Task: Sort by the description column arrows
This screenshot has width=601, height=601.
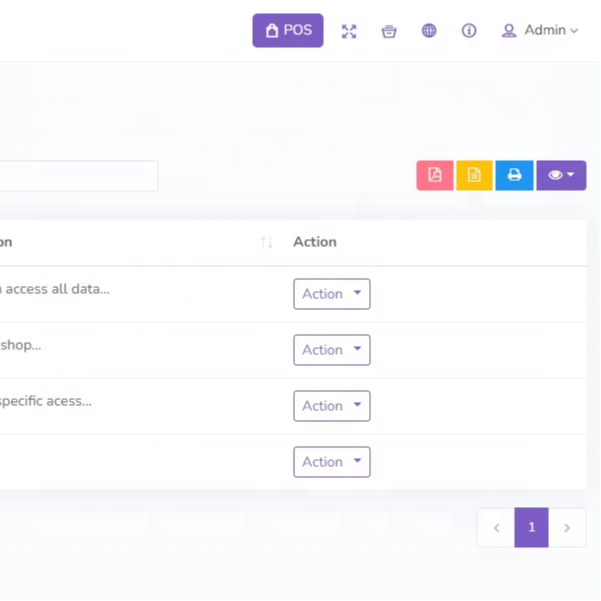Action: pyautogui.click(x=266, y=242)
